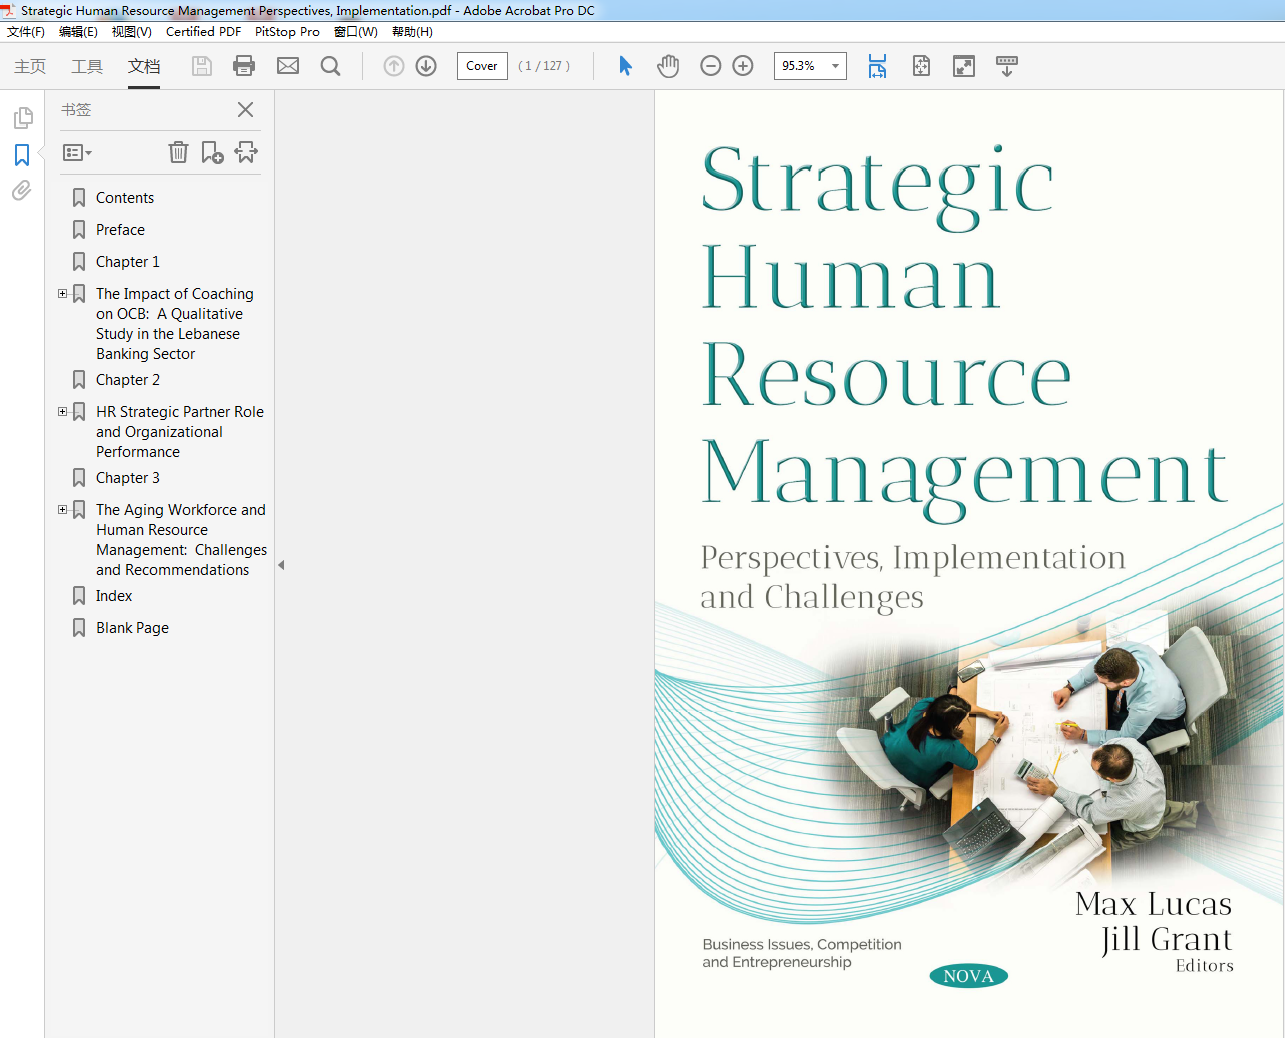
Task: Click the page label Cover field
Action: click(482, 66)
